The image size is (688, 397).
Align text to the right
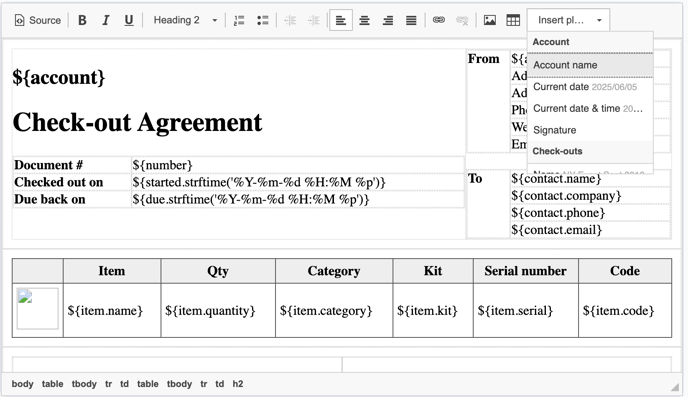point(387,20)
